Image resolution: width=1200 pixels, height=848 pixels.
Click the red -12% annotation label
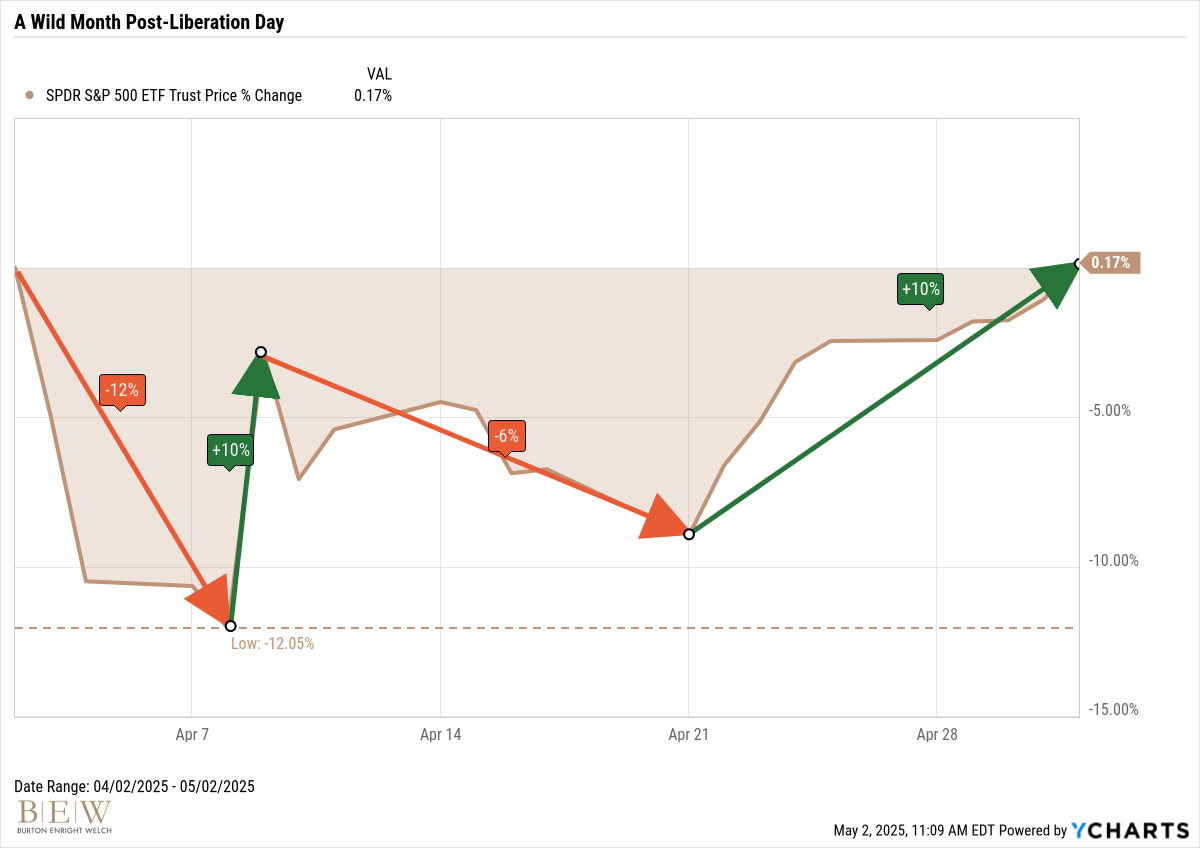pyautogui.click(x=123, y=390)
